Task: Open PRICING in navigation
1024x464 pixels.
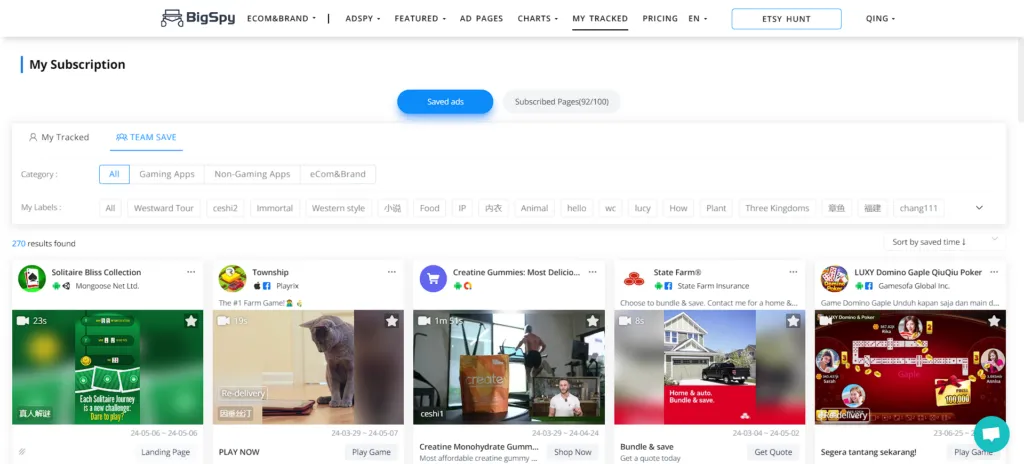Action: (660, 18)
